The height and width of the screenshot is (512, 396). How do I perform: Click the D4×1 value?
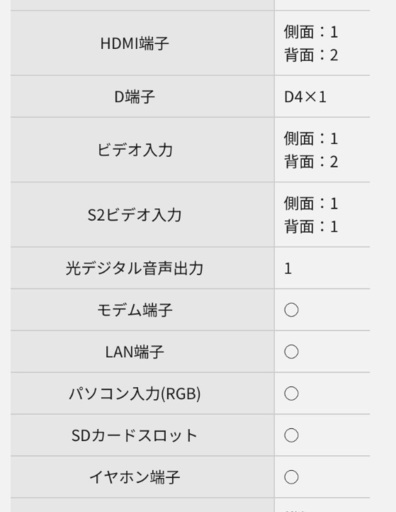click(x=305, y=97)
